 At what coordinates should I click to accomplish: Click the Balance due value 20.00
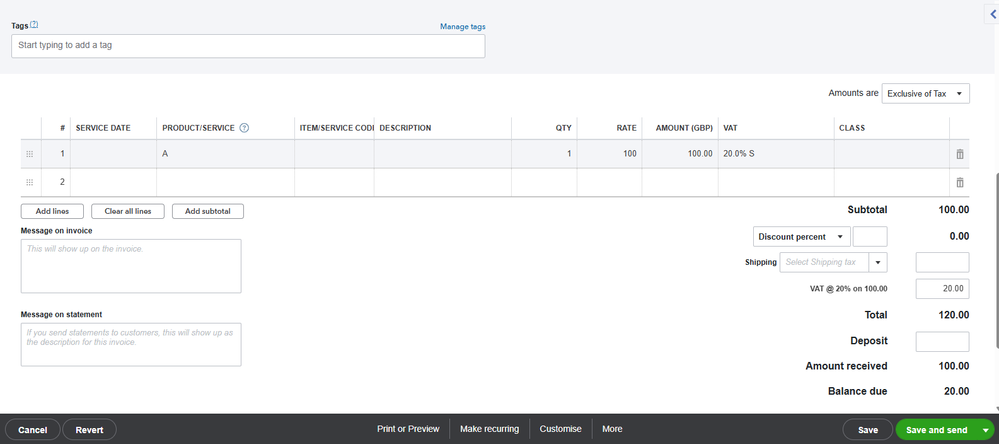pyautogui.click(x=956, y=391)
